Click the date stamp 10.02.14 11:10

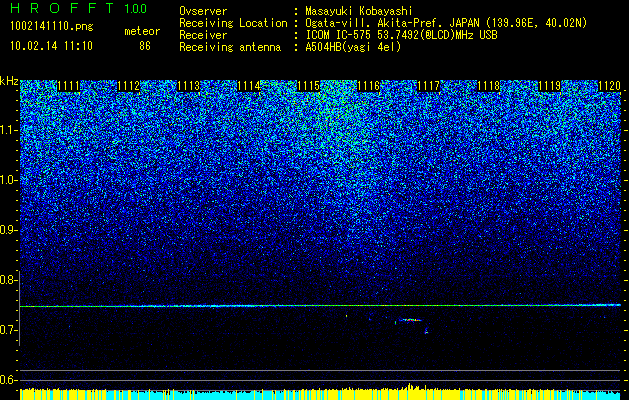click(51, 46)
